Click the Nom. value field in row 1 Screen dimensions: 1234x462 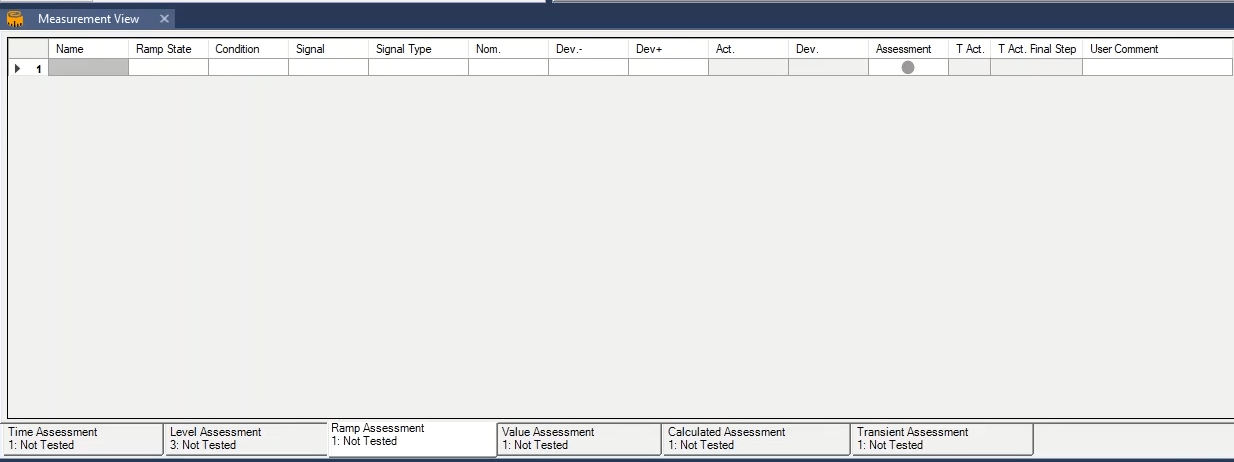click(x=508, y=68)
